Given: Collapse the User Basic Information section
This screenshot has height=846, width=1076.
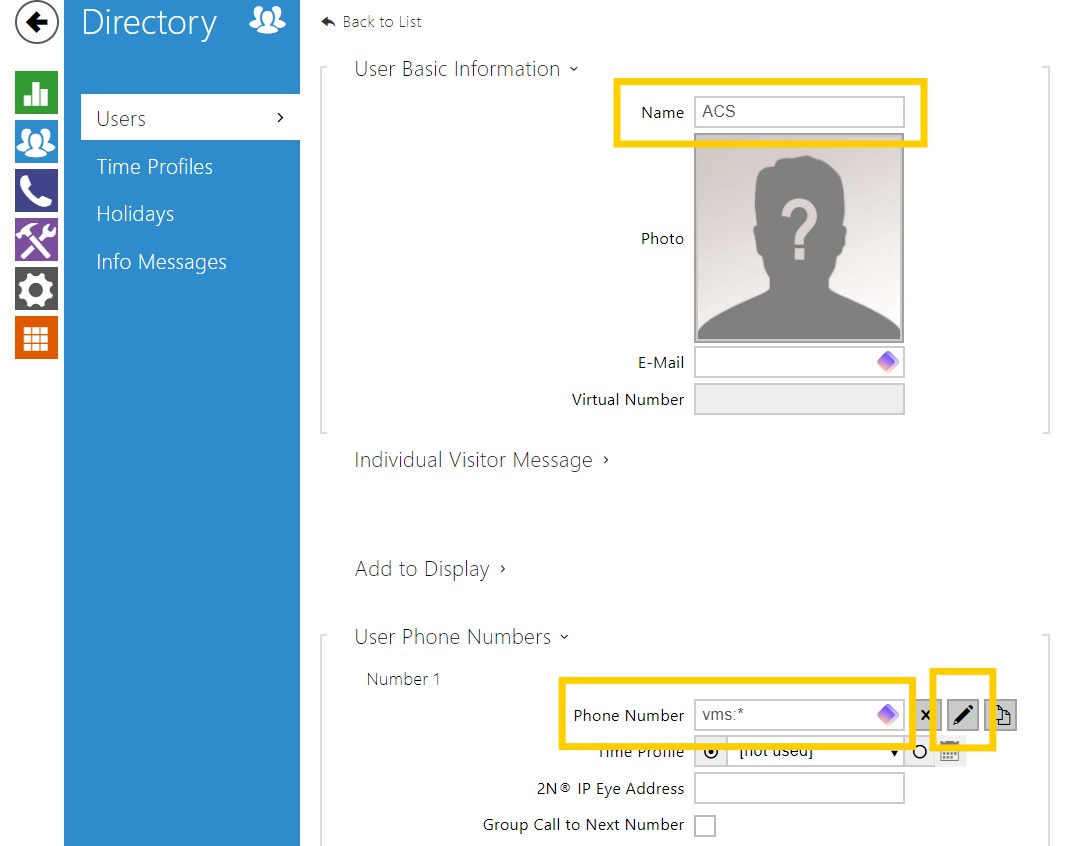Looking at the screenshot, I should pyautogui.click(x=466, y=69).
